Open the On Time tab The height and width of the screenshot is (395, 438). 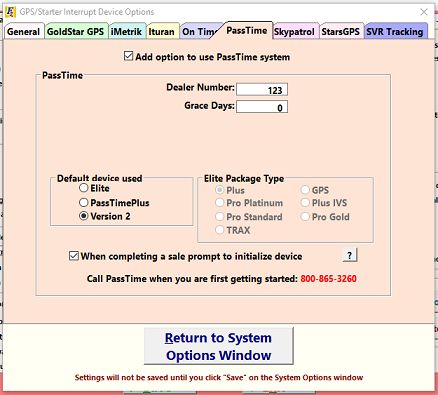coord(199,32)
